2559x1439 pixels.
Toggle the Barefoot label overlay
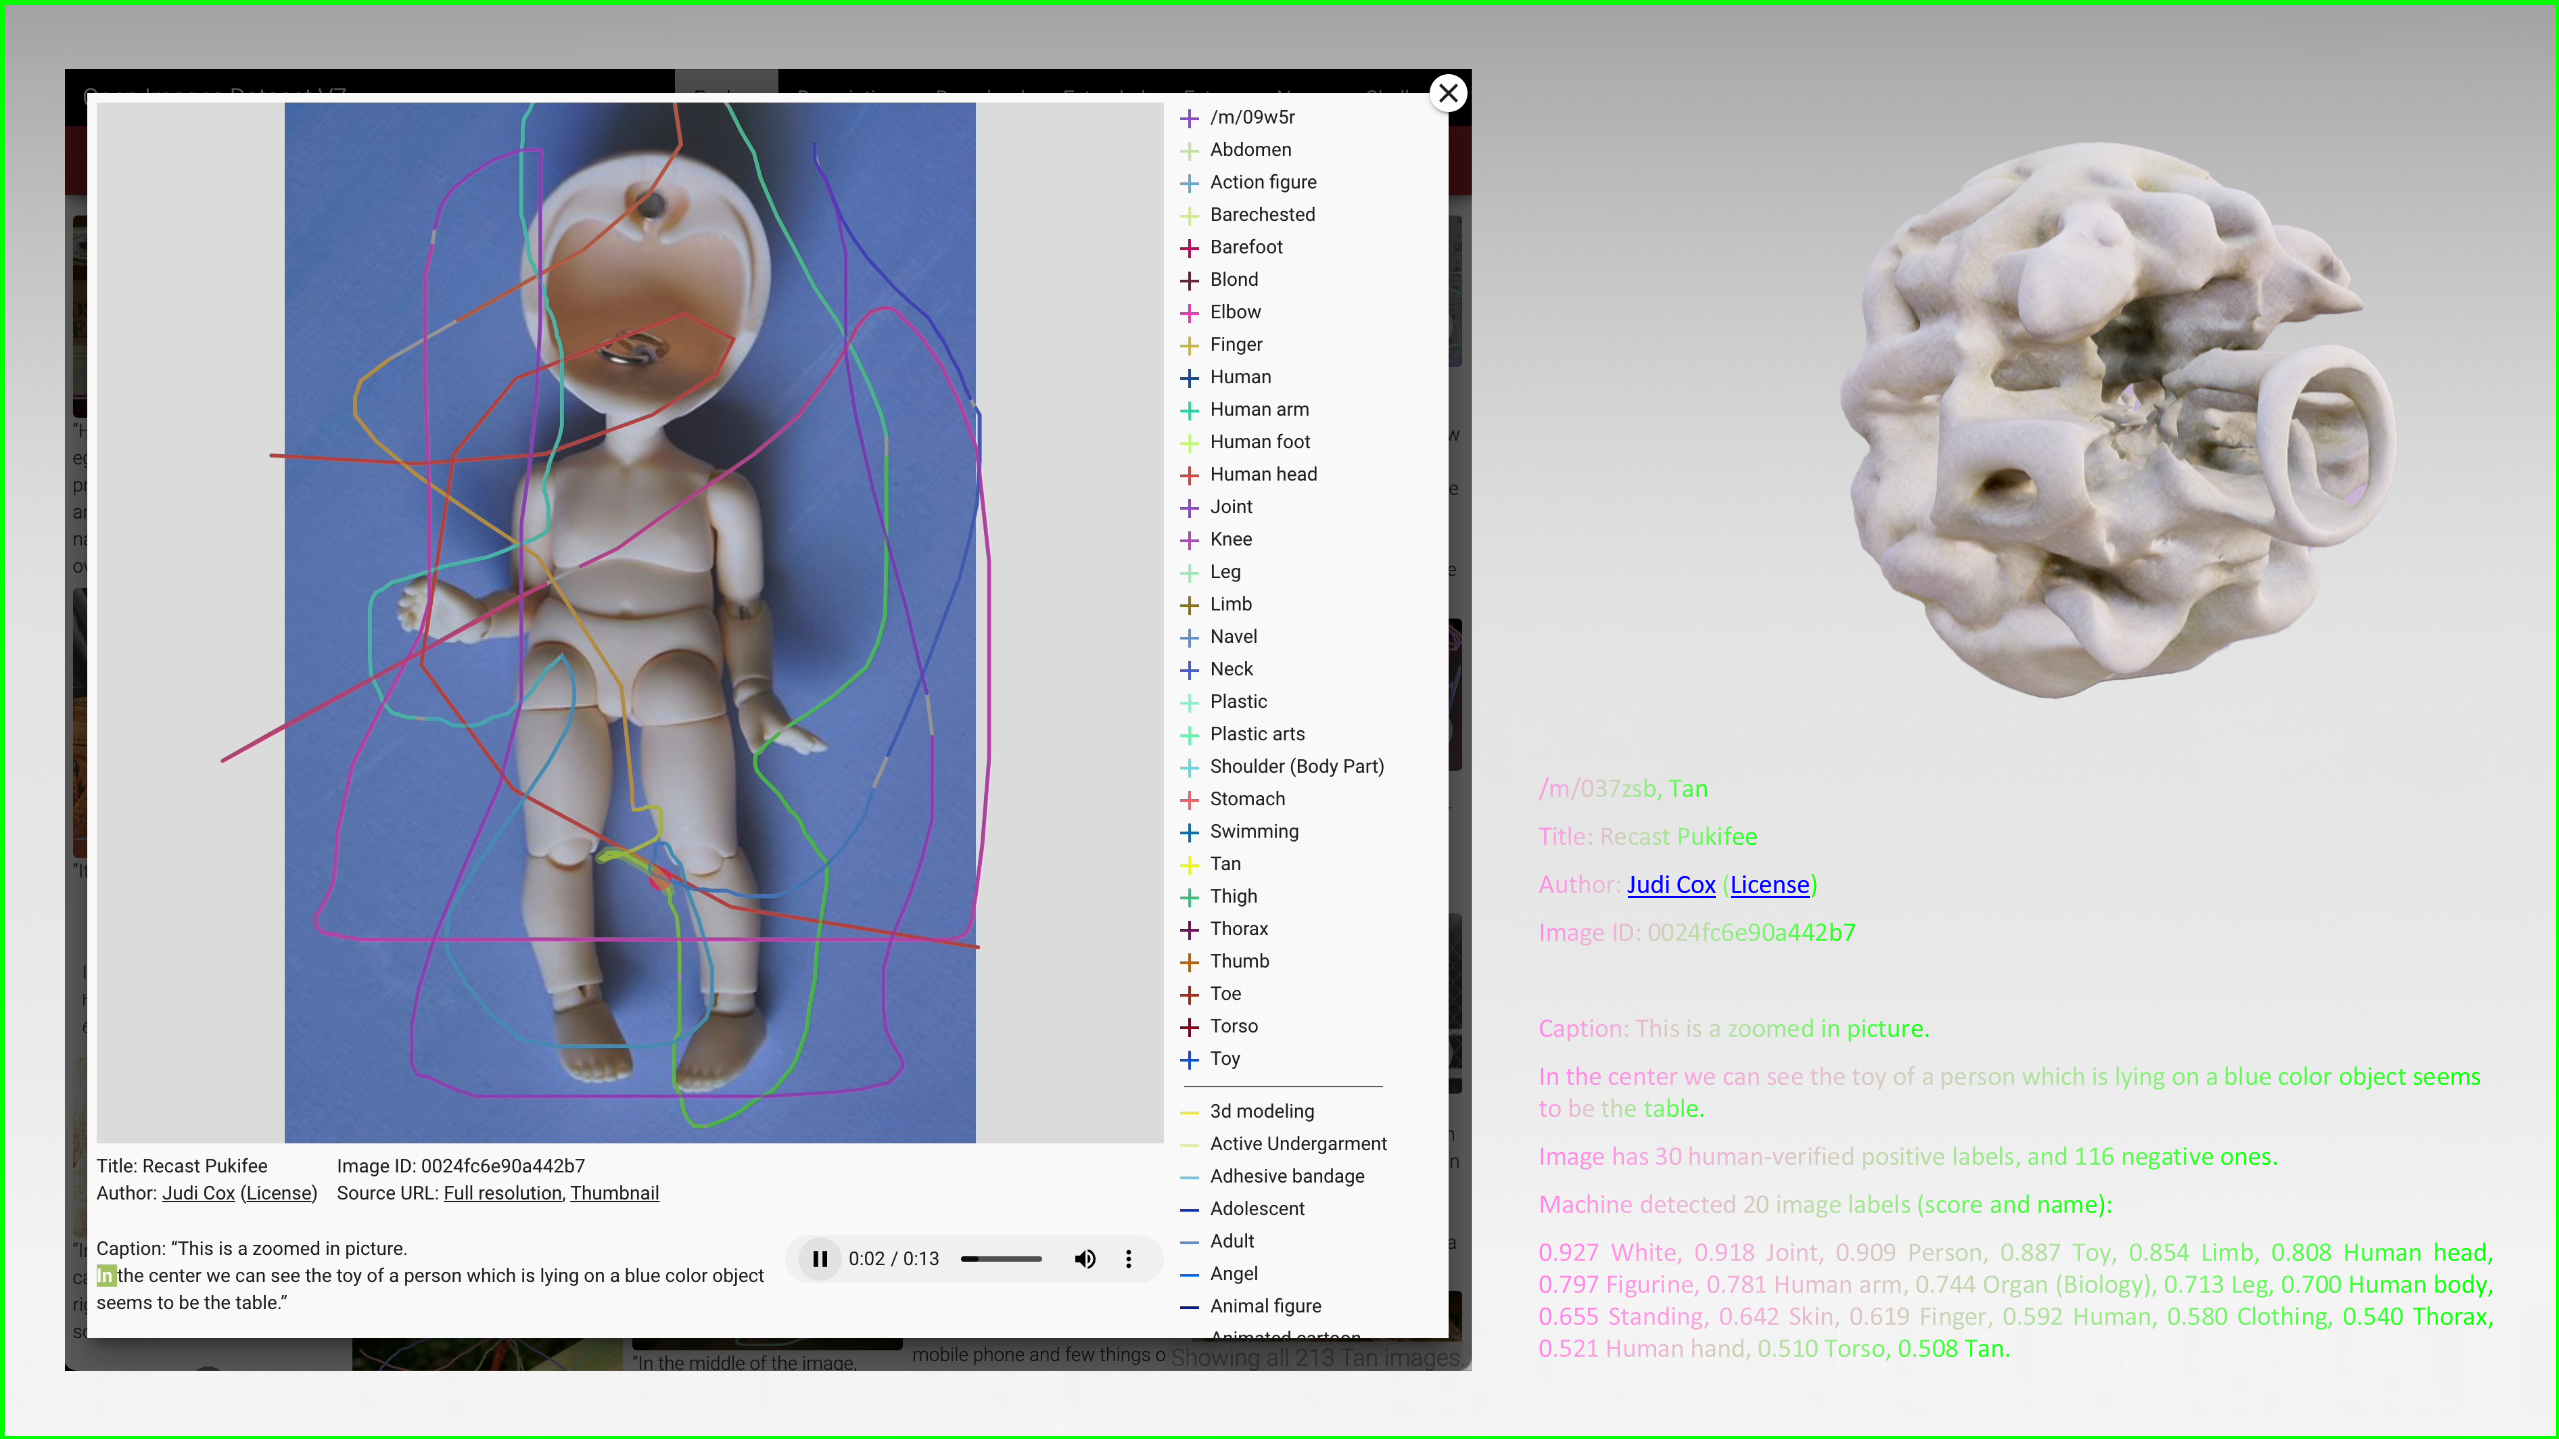tap(1245, 247)
